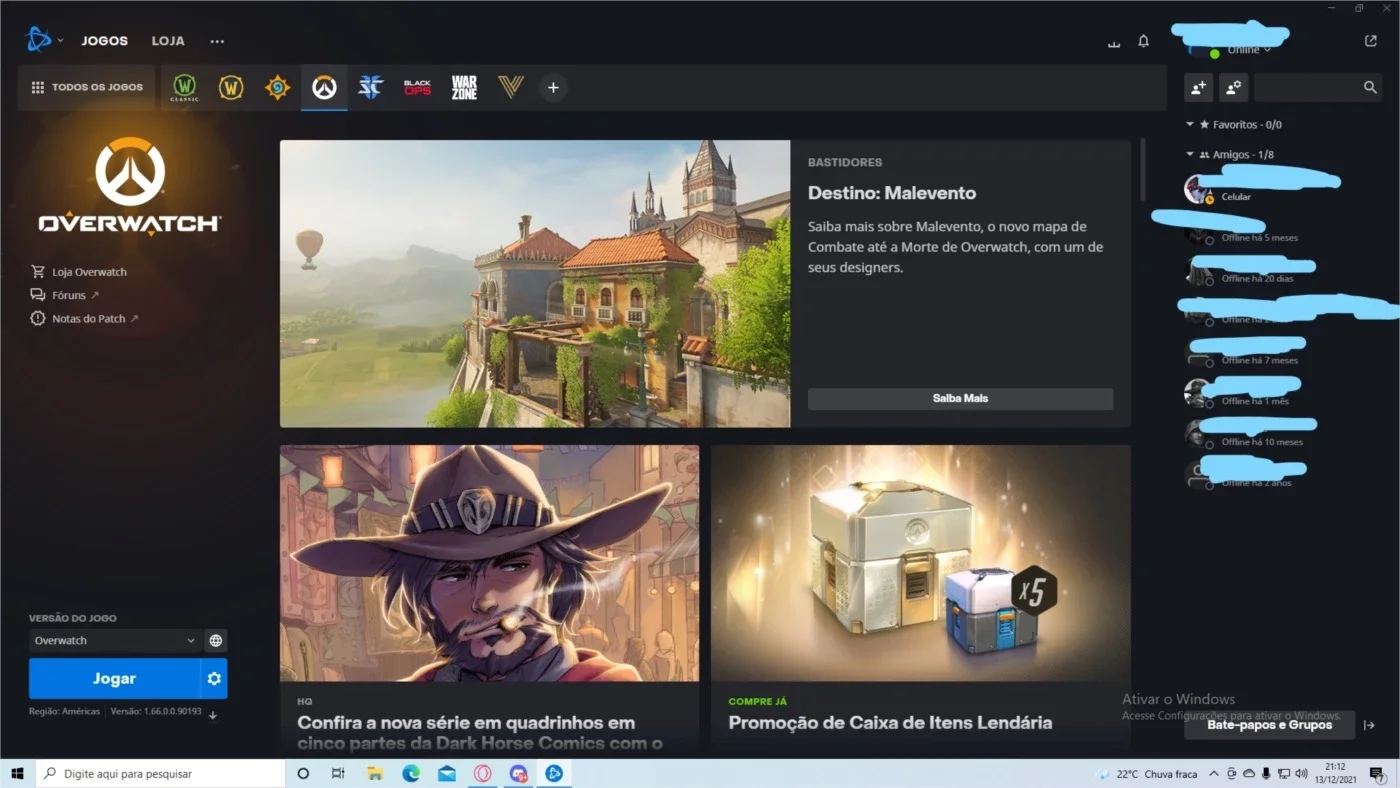The width and height of the screenshot is (1400, 788).
Task: Open TODOS OS JOGOS game list
Action: click(x=87, y=87)
